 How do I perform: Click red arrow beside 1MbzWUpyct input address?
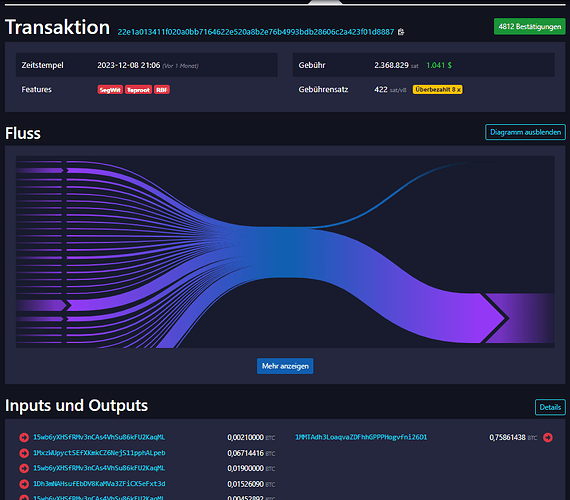(24, 453)
